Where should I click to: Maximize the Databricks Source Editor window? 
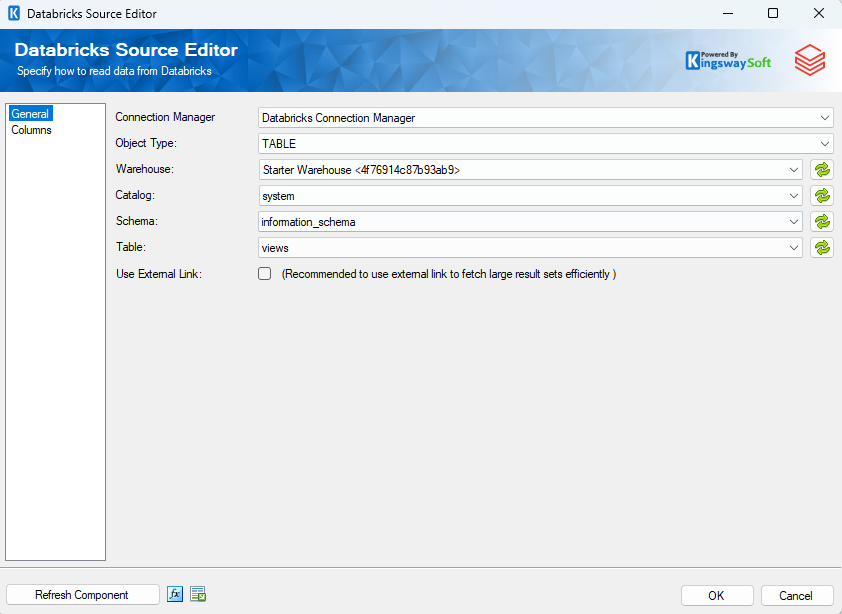coord(773,13)
